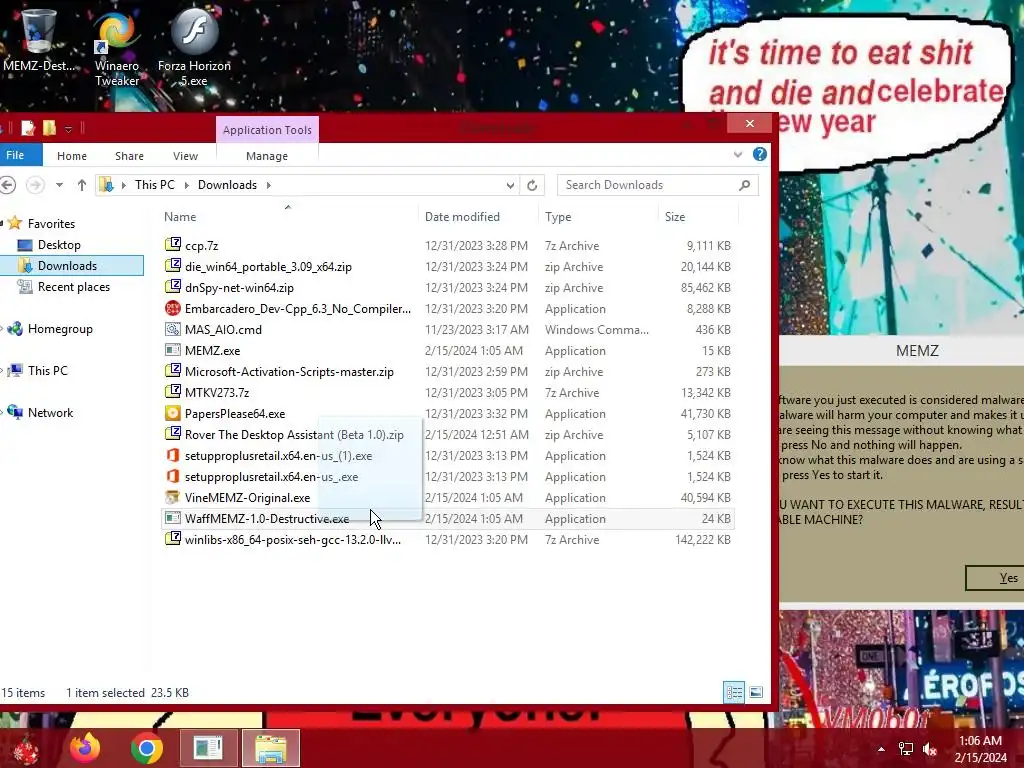
Task: Click File Explorer taskbar button
Action: point(270,748)
